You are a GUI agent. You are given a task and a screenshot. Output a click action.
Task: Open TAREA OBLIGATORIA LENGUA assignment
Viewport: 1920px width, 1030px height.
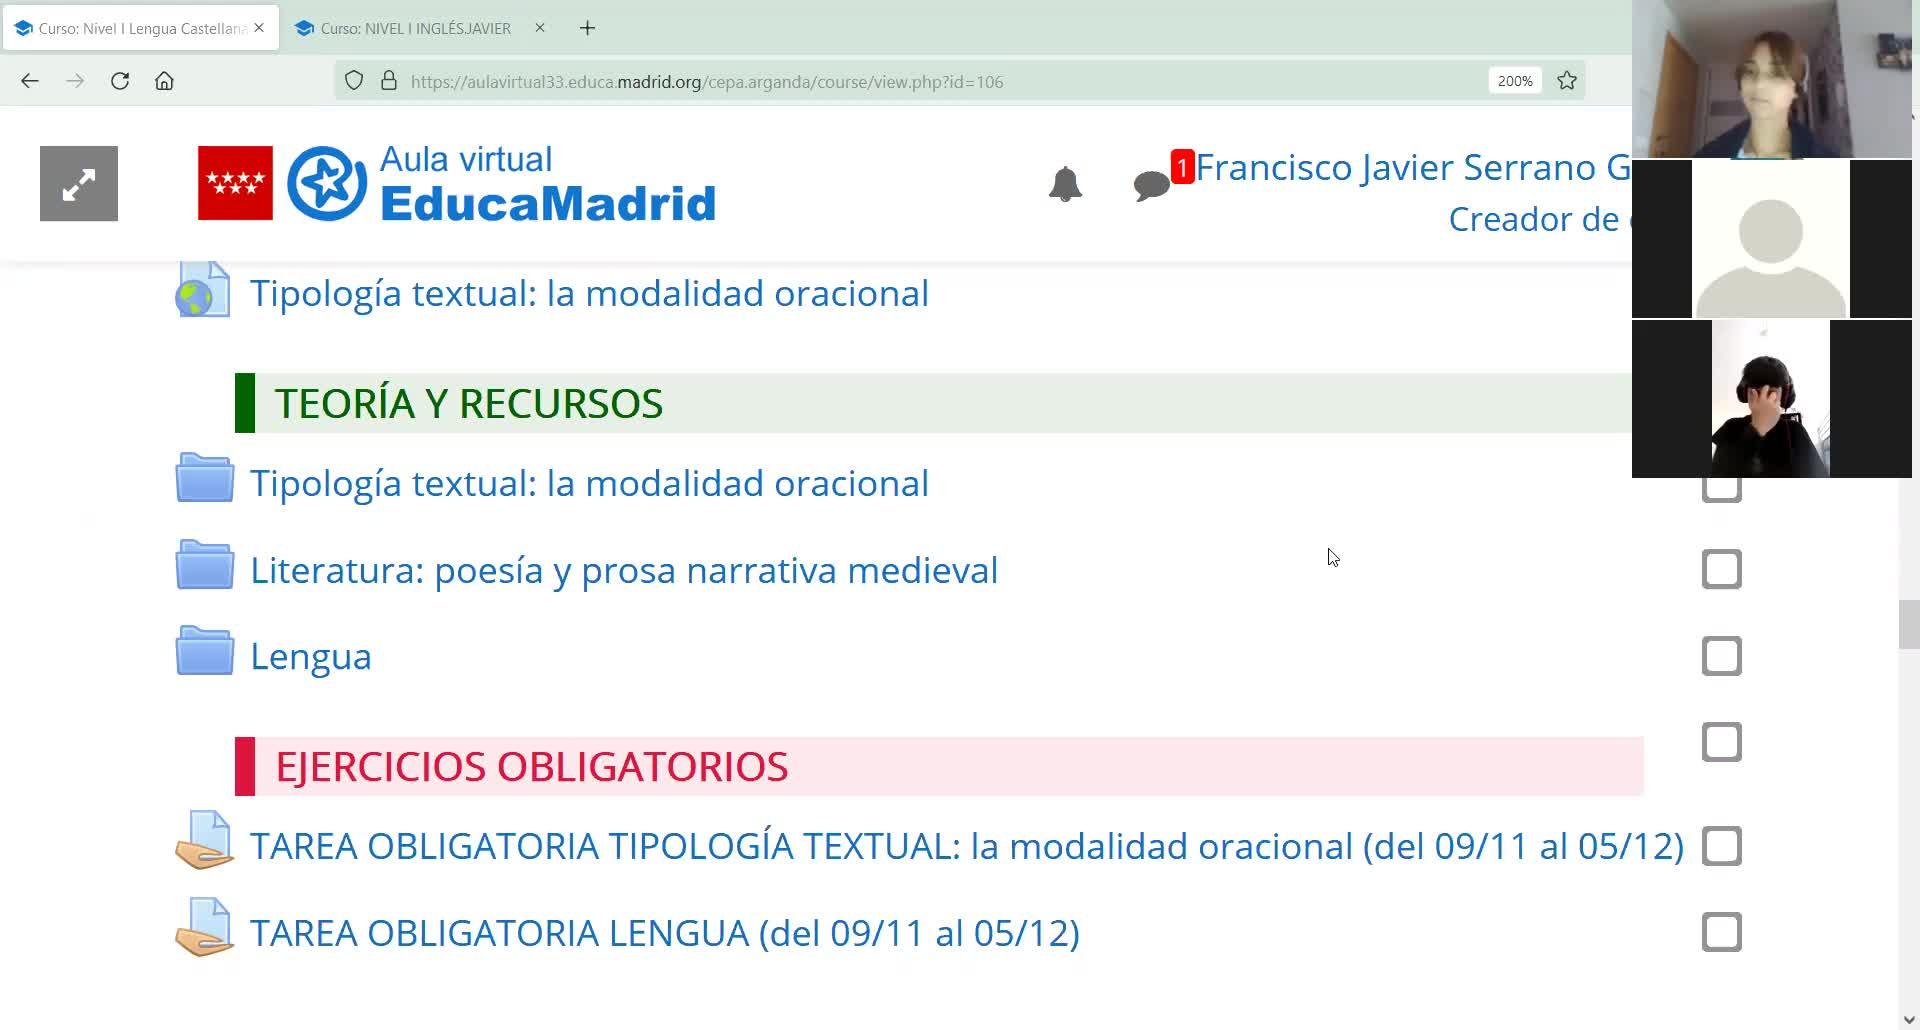[665, 932]
